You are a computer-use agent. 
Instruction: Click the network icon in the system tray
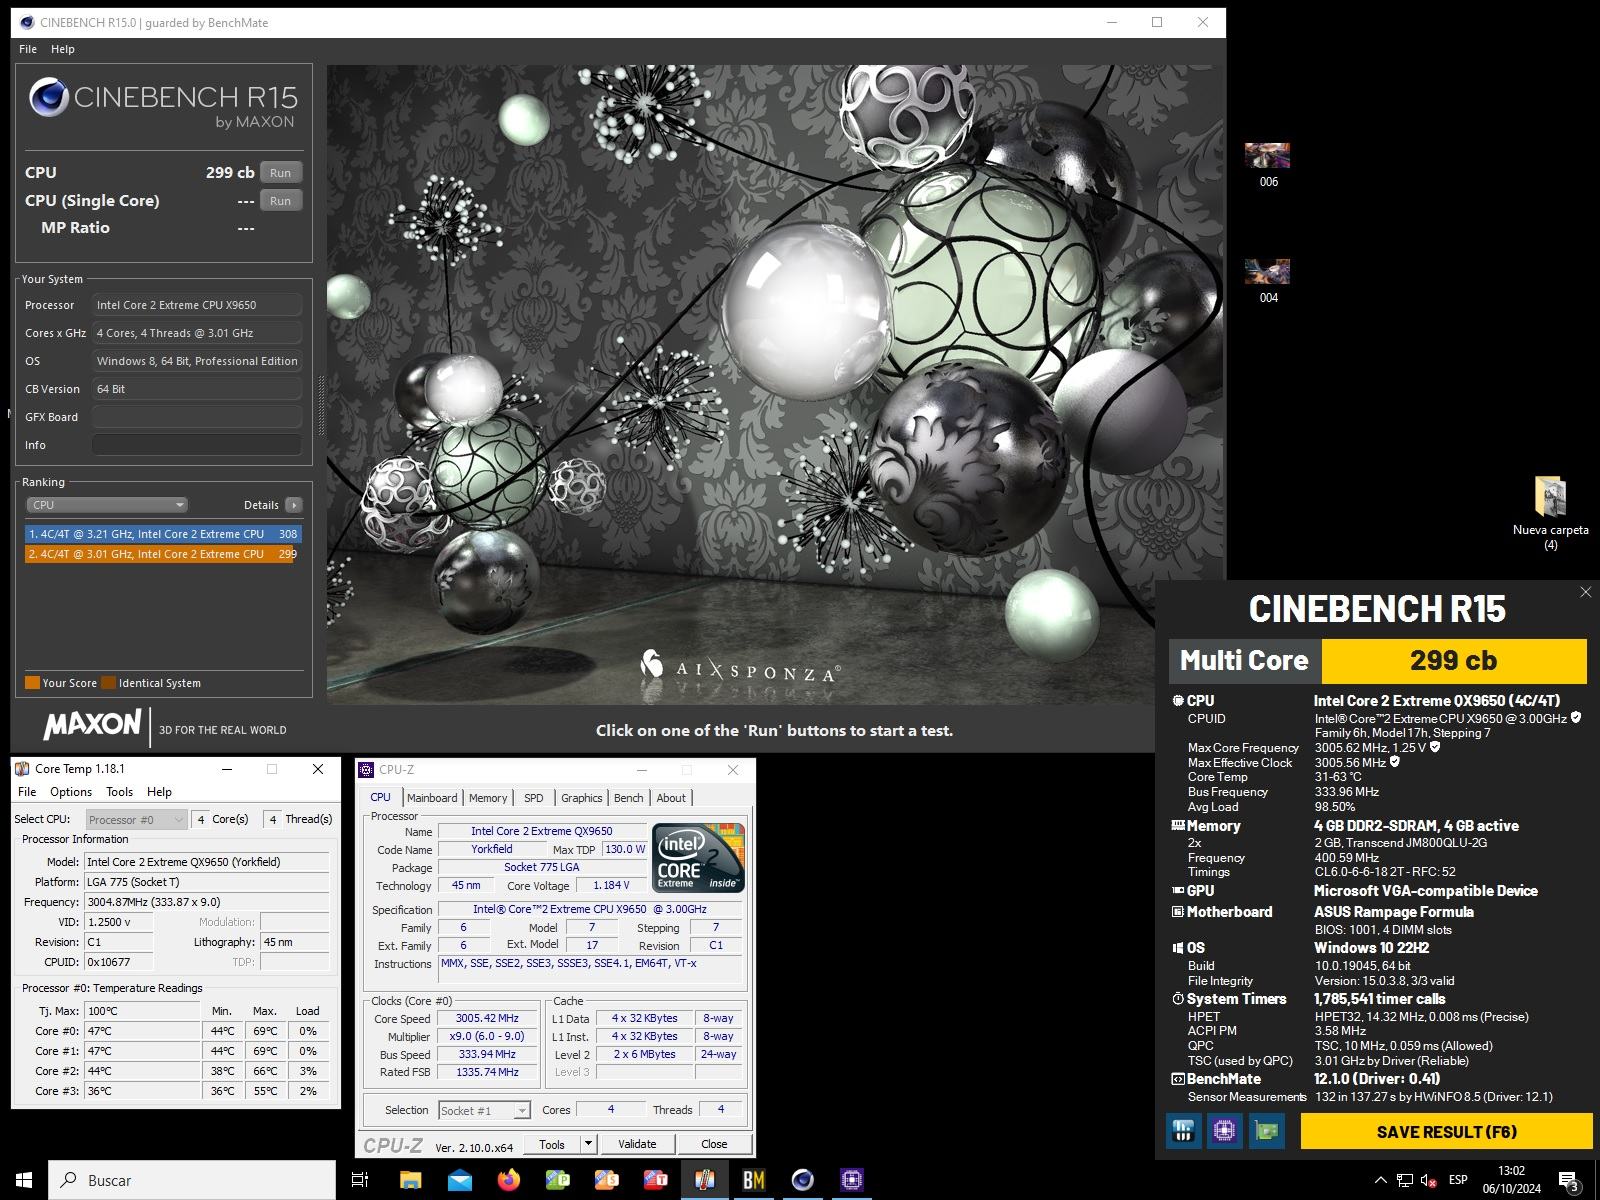1405,1180
